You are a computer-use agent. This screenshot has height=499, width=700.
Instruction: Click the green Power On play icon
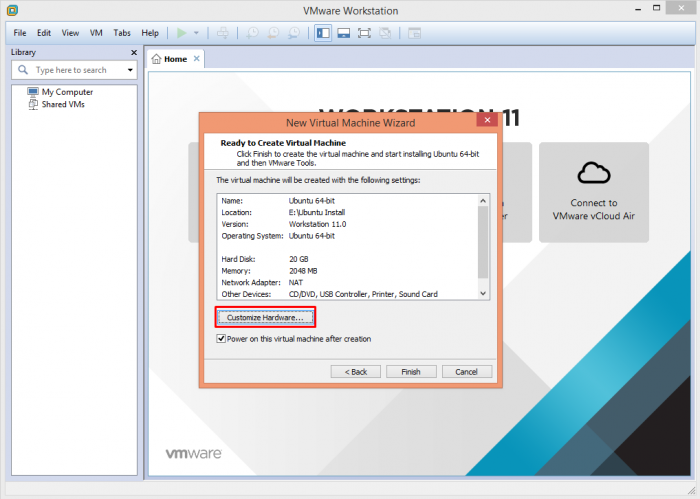(181, 33)
